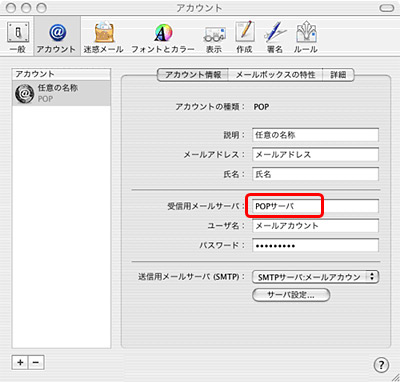Click the サーバ設定... button
The height and width of the screenshot is (382, 400).
click(x=291, y=295)
